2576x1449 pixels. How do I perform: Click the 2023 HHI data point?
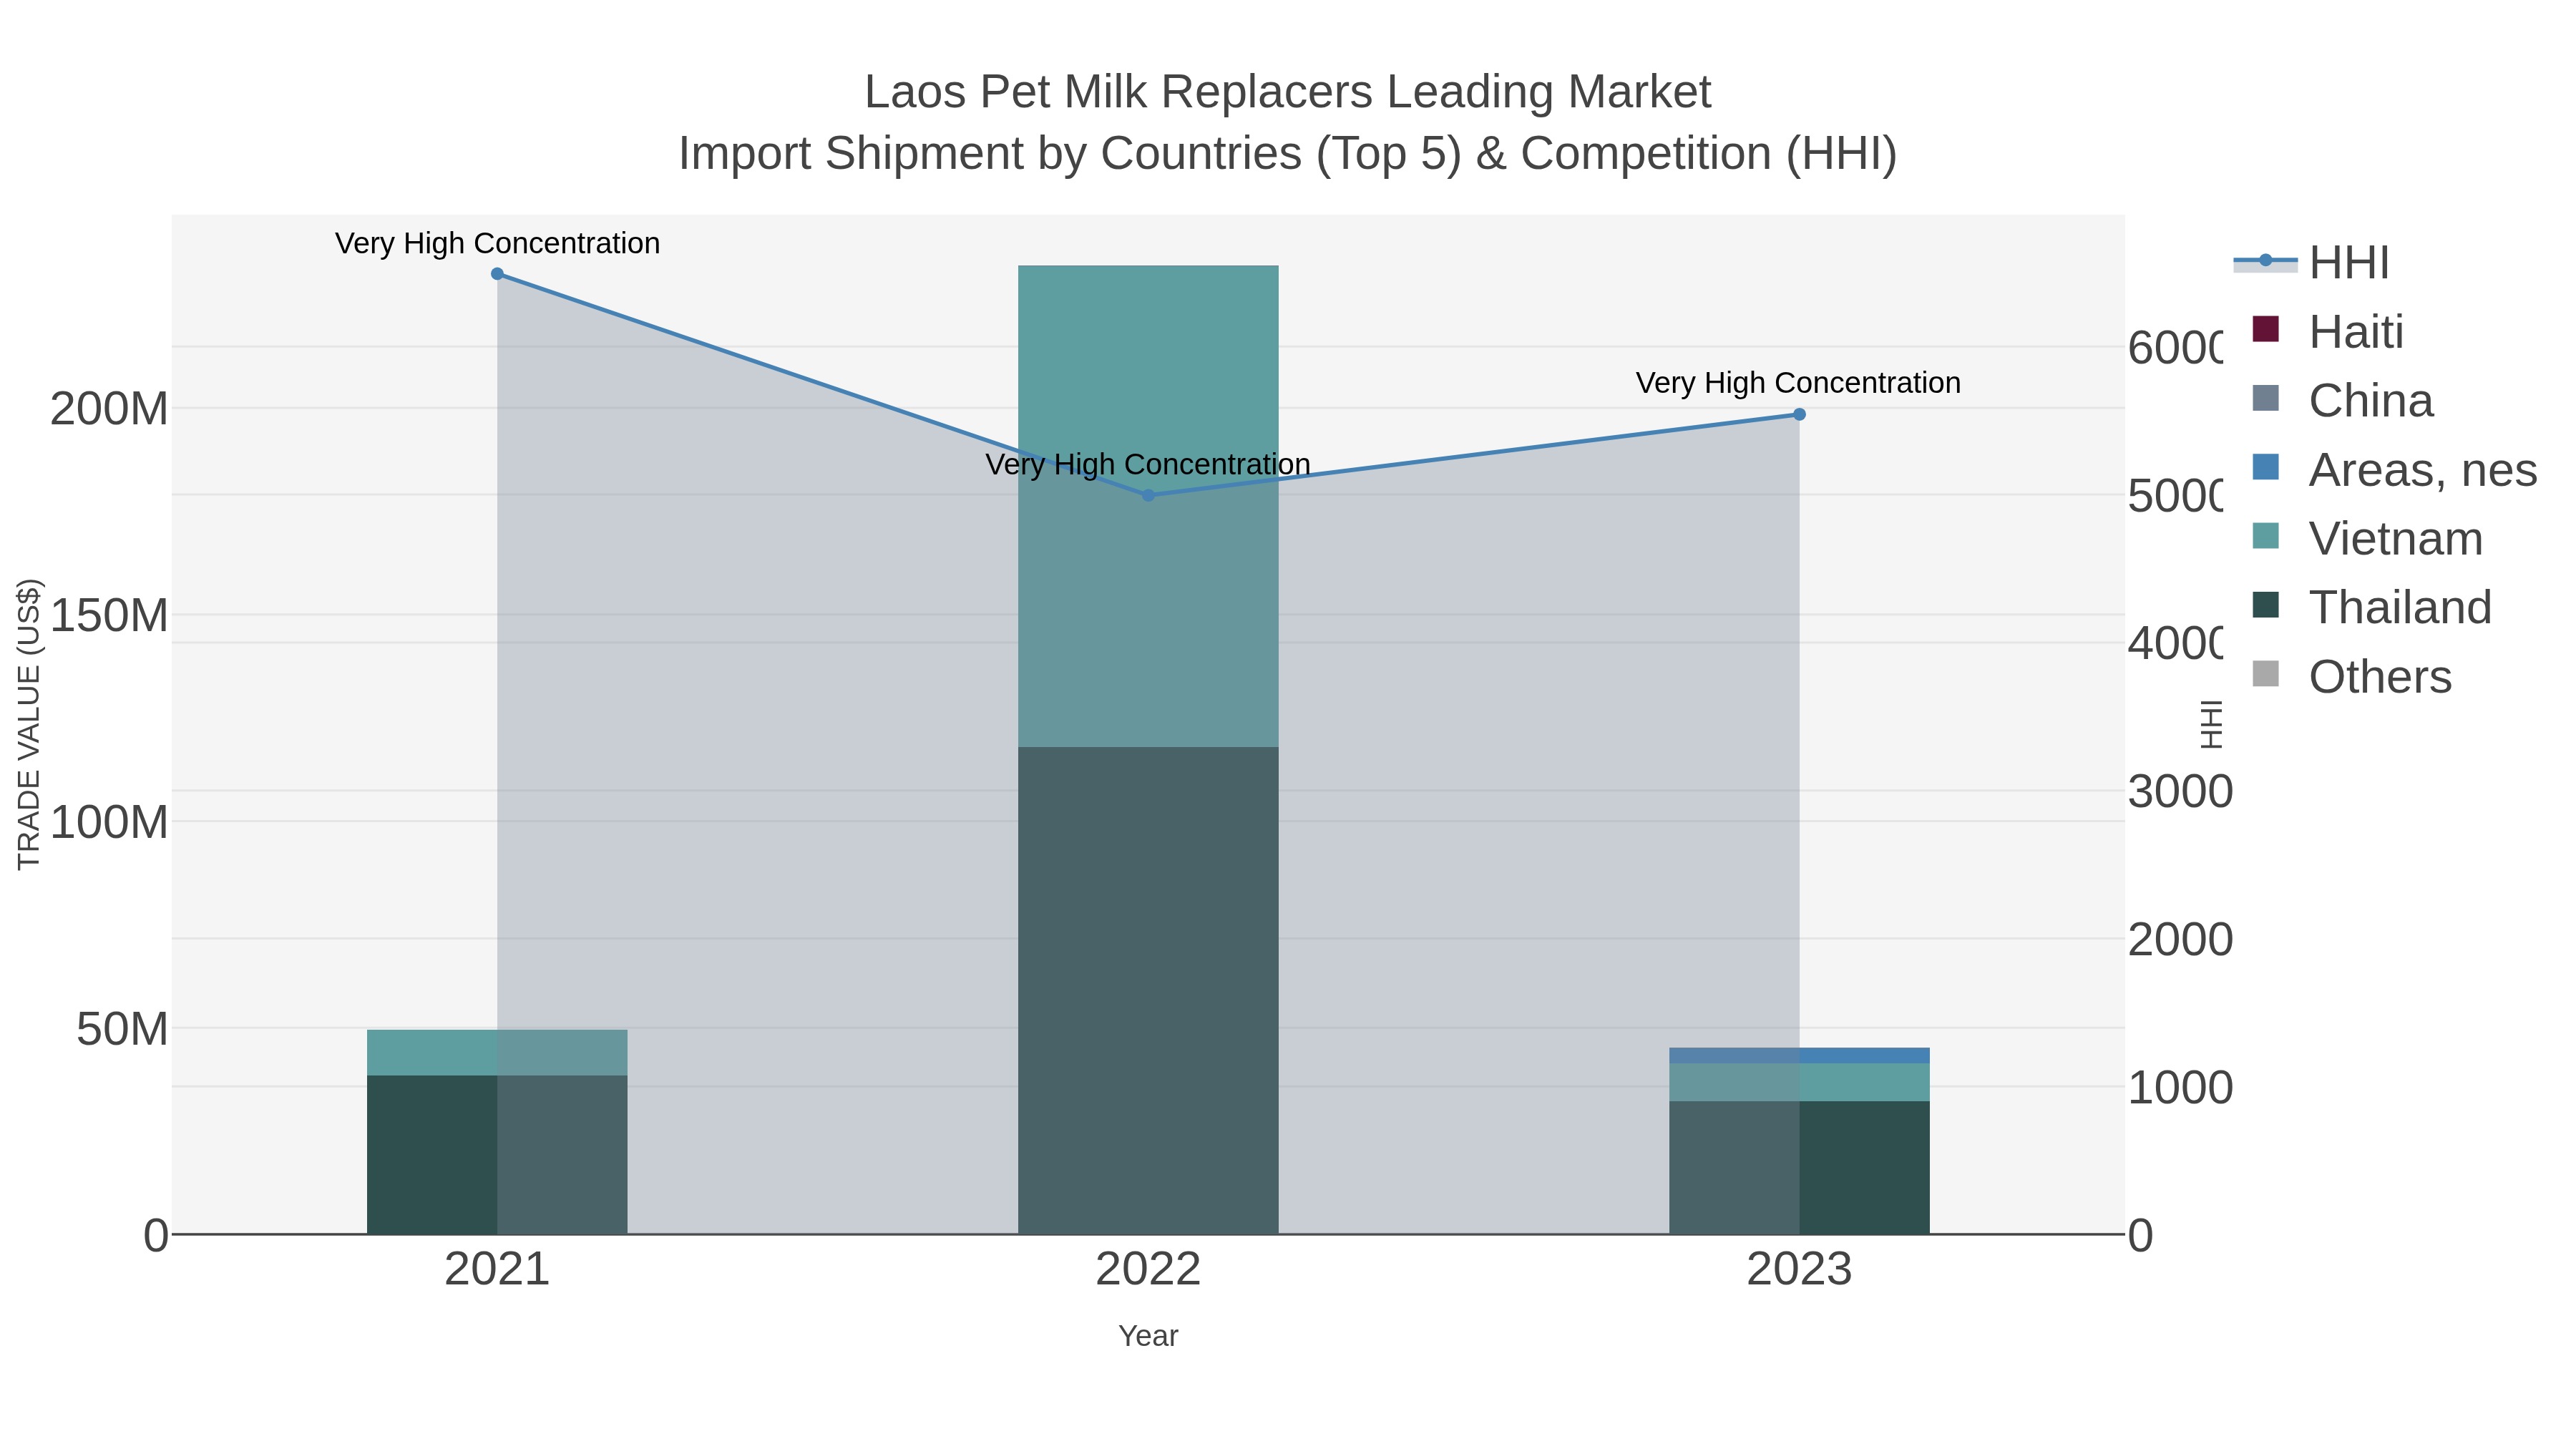tap(1799, 414)
